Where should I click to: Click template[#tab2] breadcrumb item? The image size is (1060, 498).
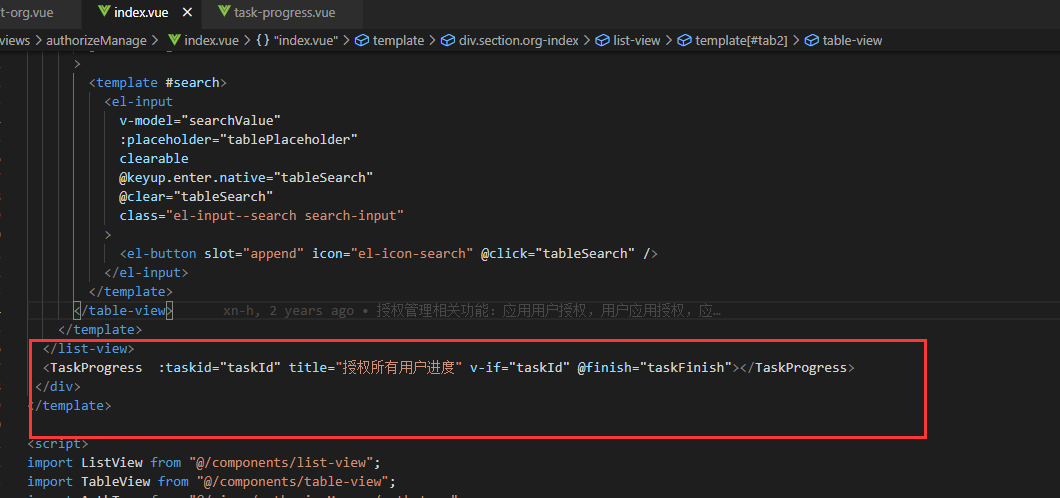tap(741, 41)
